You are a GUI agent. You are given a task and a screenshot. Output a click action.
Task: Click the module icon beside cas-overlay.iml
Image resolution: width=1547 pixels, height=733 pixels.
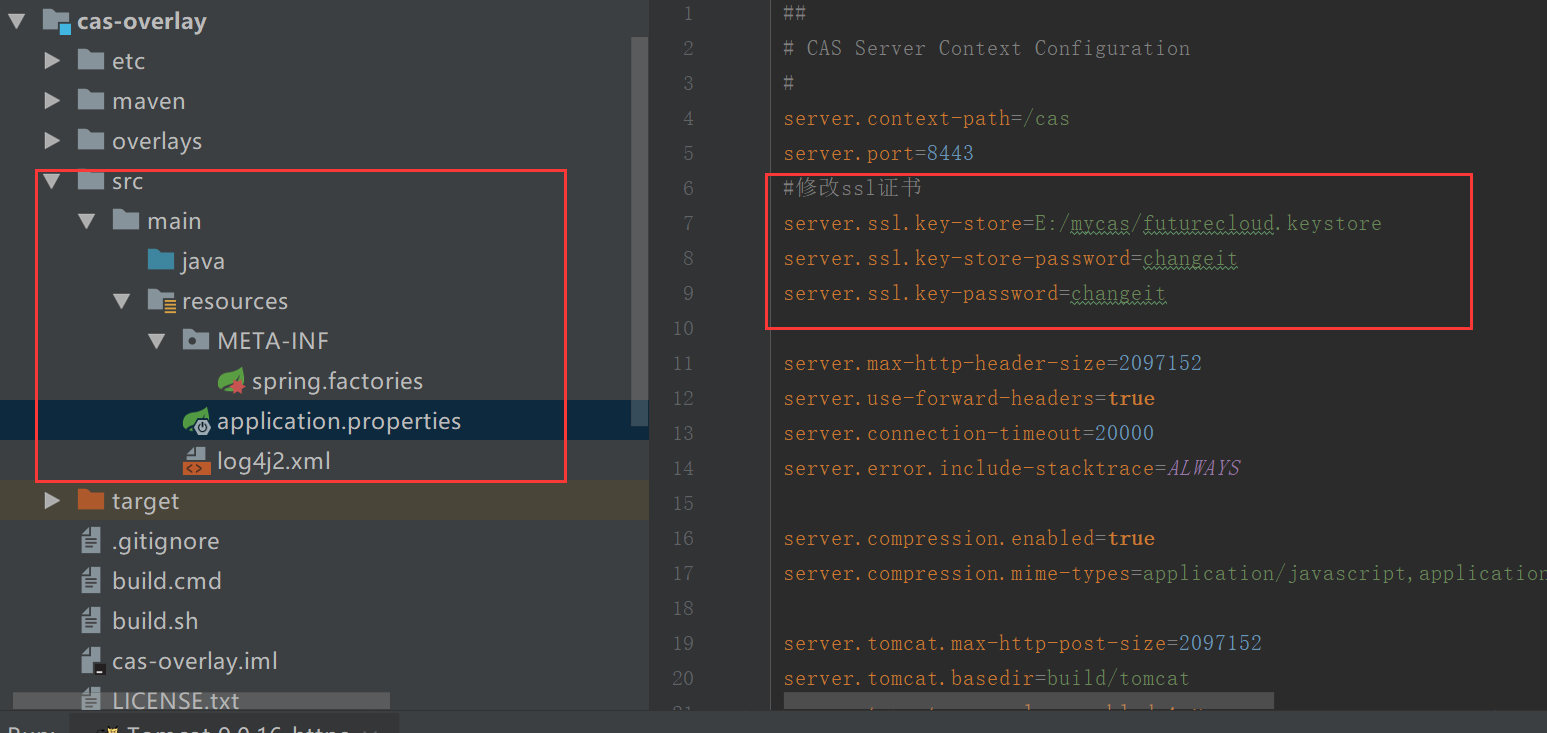coord(90,660)
